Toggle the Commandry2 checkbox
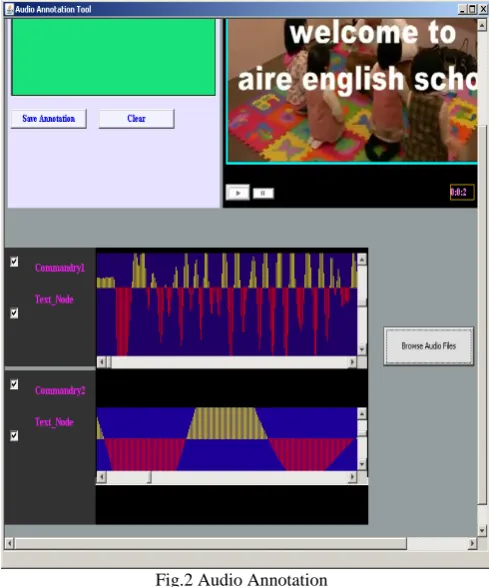 (x=14, y=384)
